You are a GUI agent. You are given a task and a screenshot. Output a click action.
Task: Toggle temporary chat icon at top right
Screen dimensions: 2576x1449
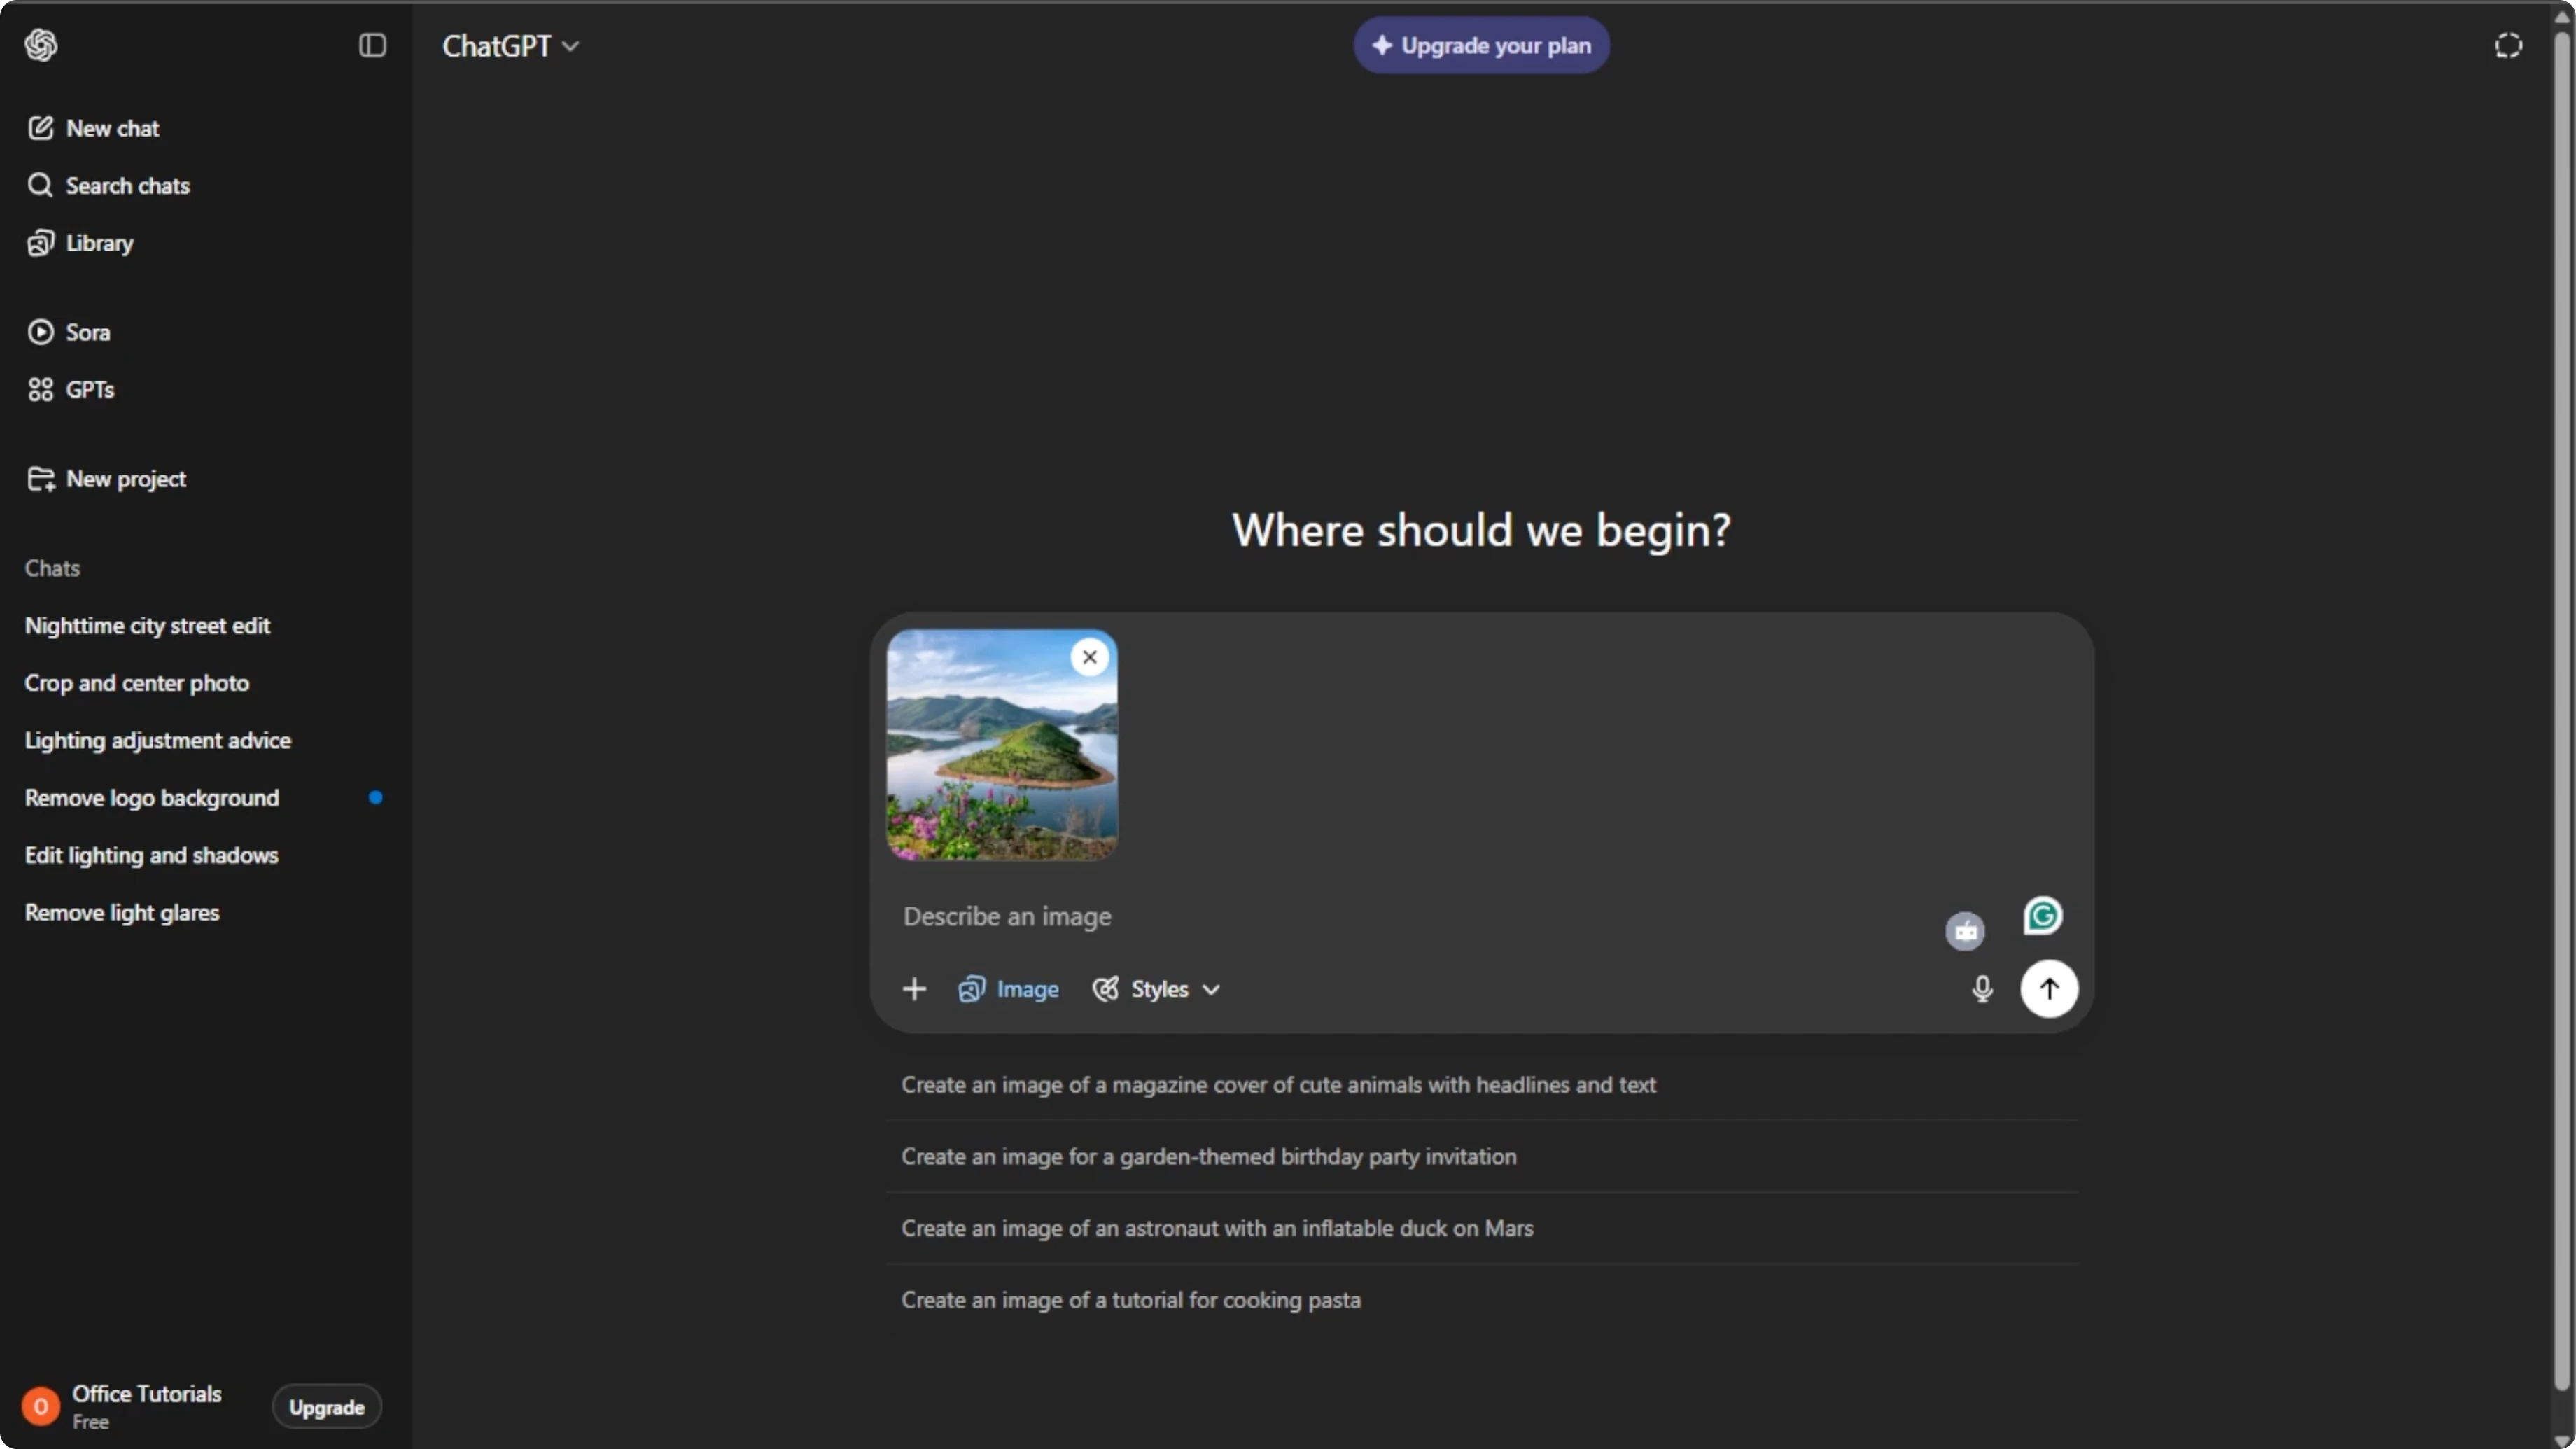tap(2507, 46)
